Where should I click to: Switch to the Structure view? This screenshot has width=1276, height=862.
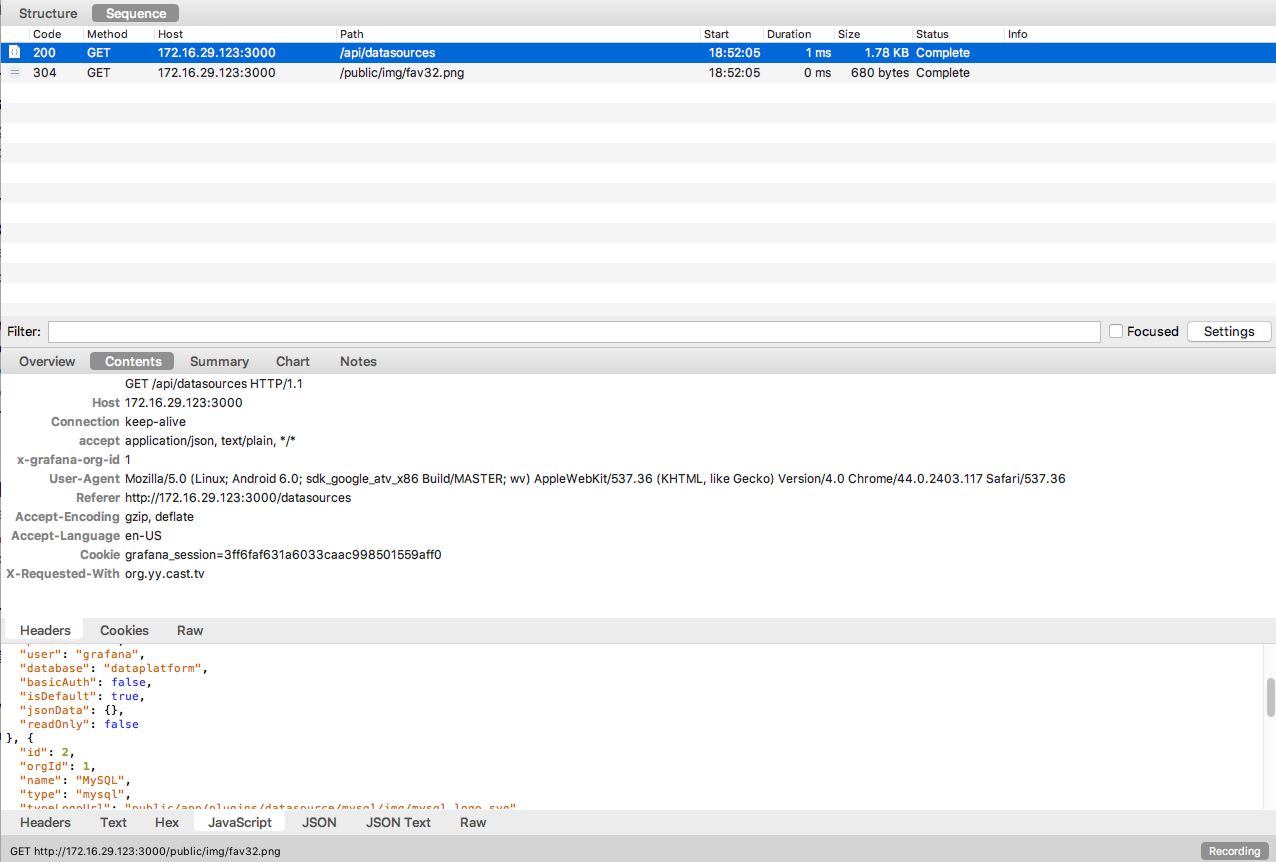click(x=47, y=12)
